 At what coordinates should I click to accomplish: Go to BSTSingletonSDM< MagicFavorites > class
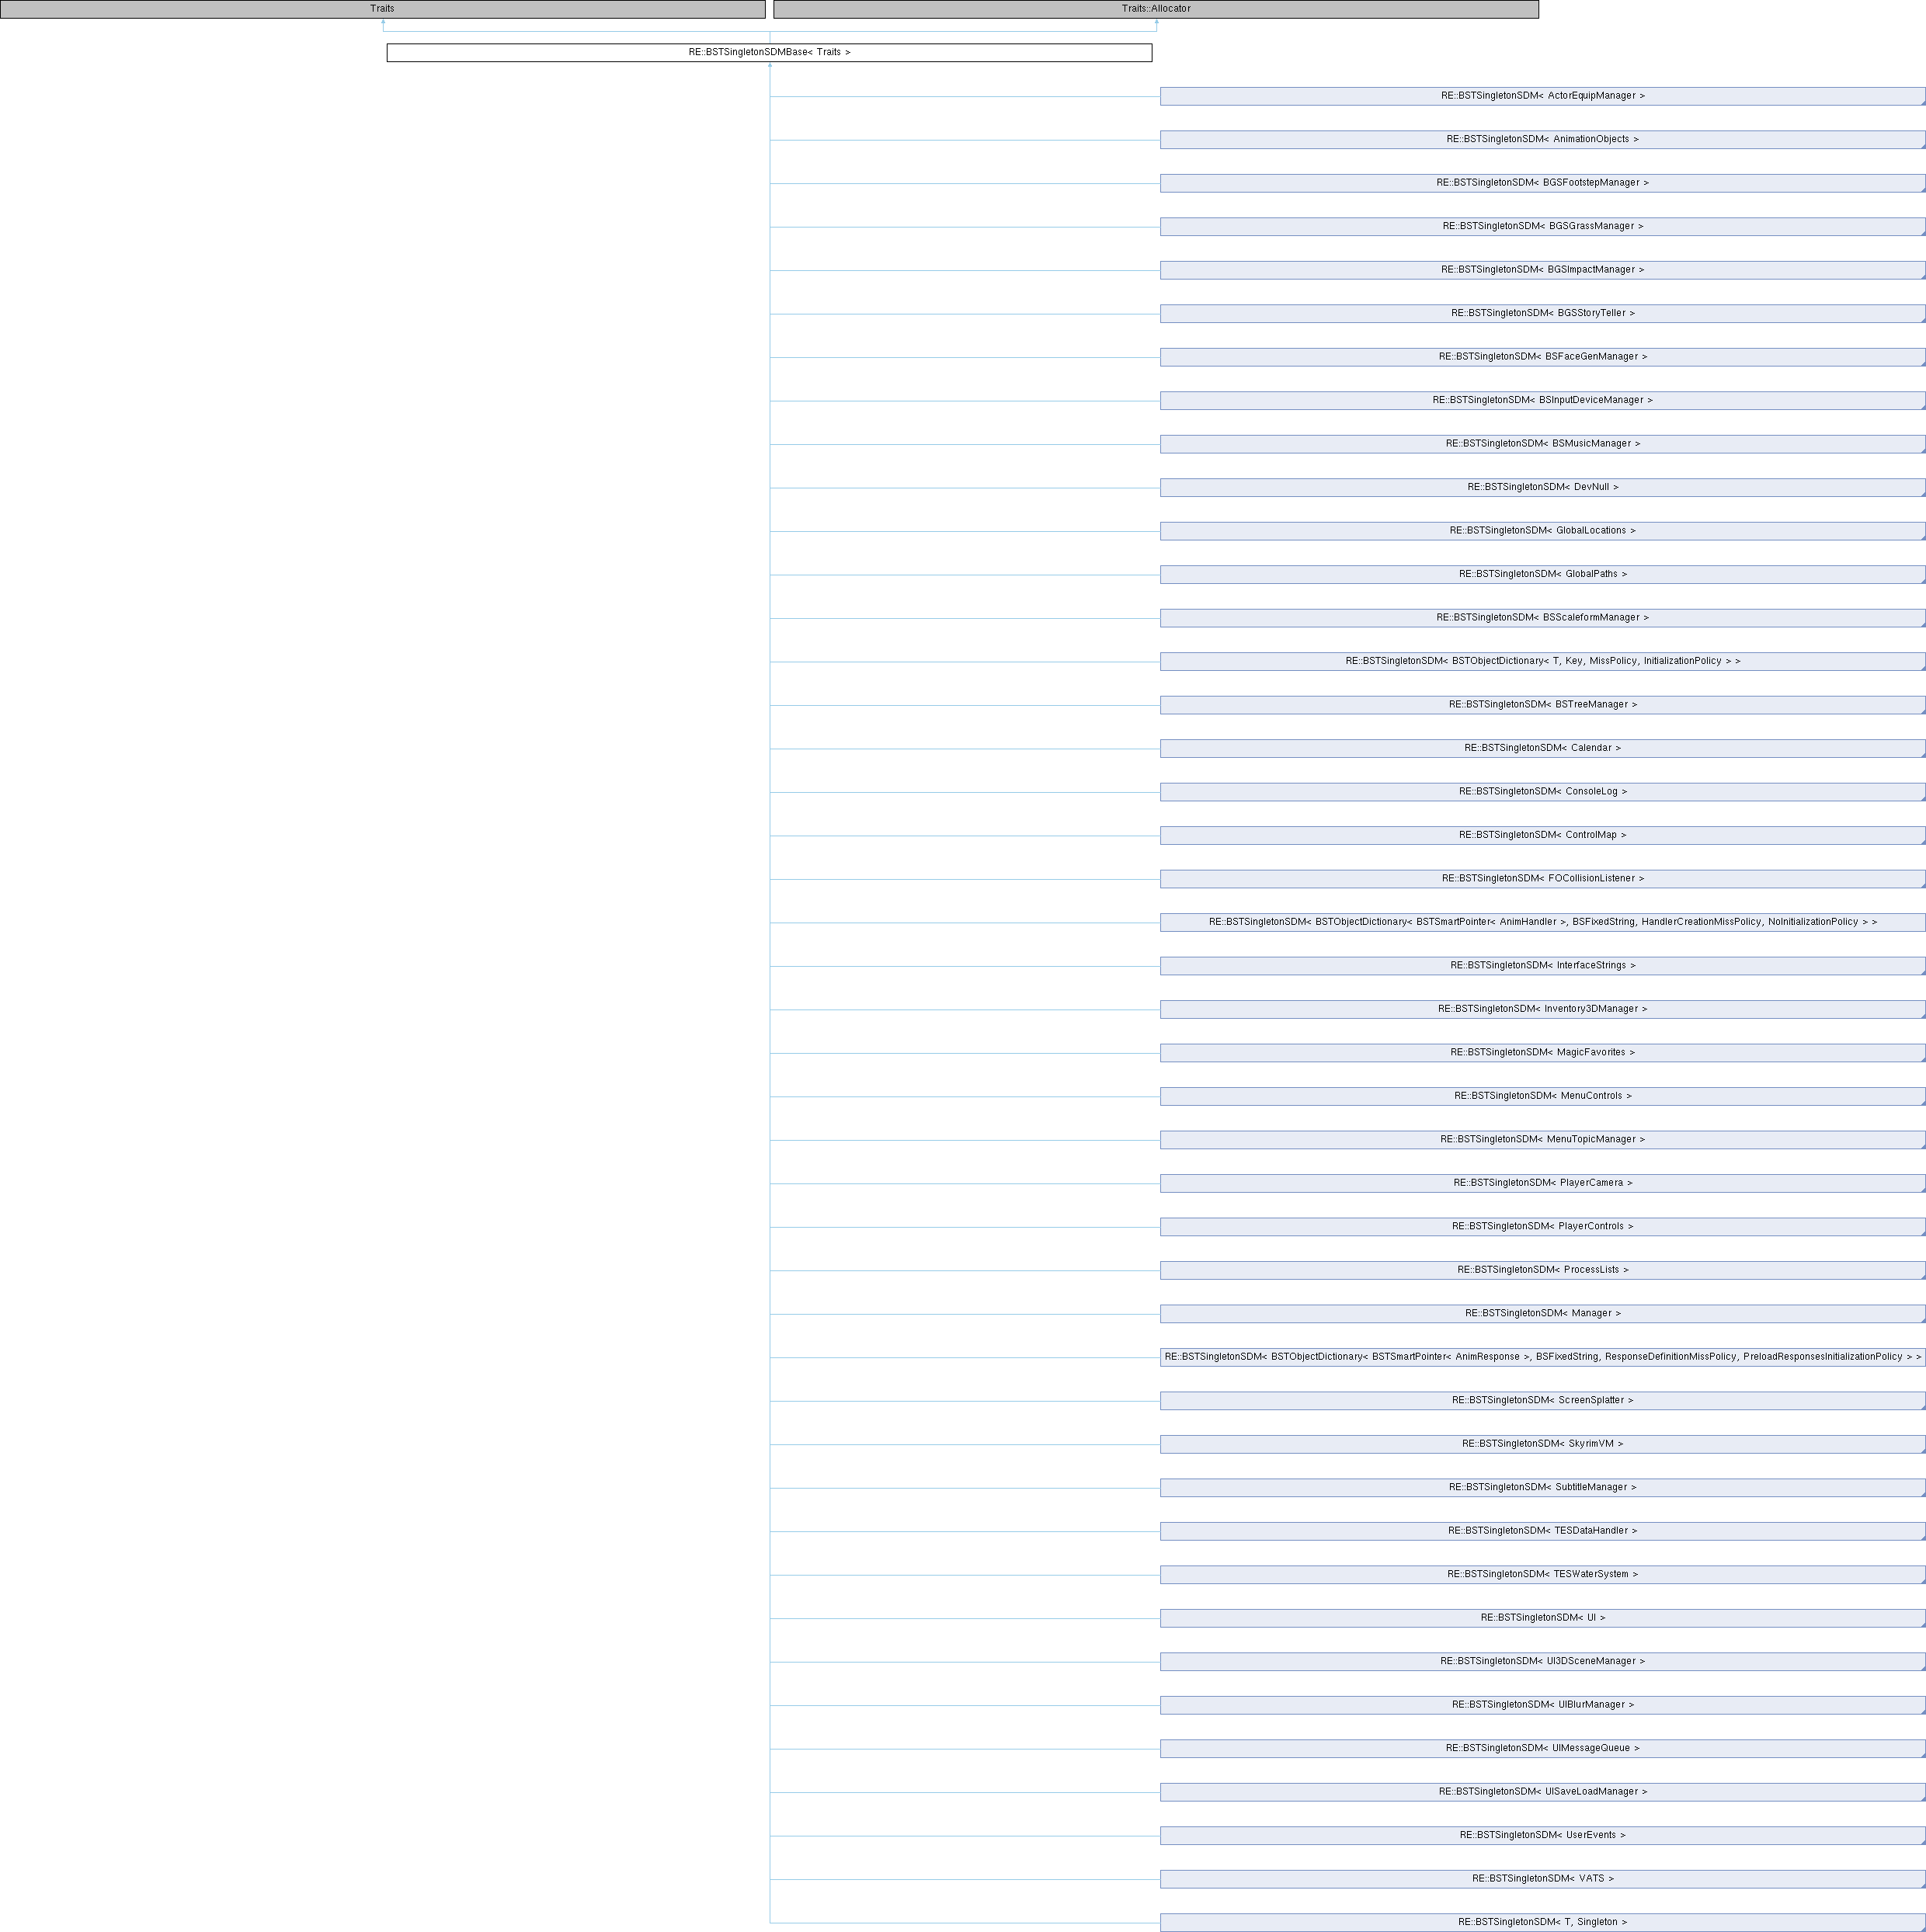[x=1542, y=1052]
